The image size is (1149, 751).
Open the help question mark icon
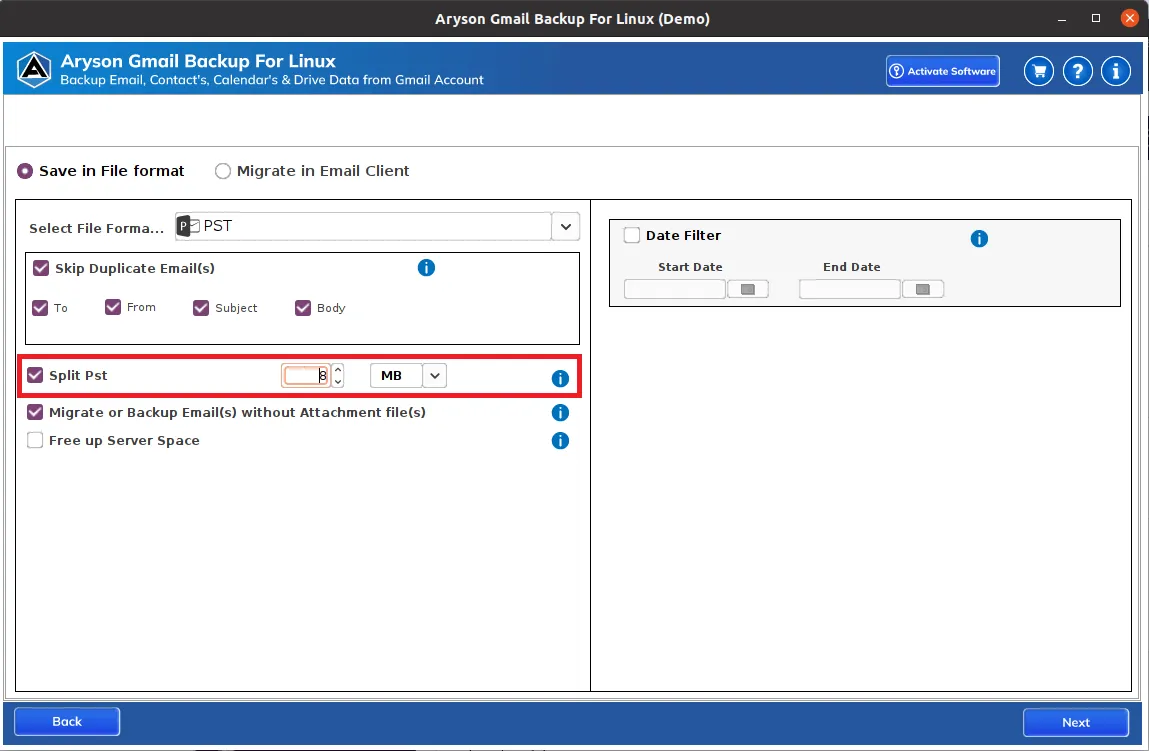tap(1077, 71)
